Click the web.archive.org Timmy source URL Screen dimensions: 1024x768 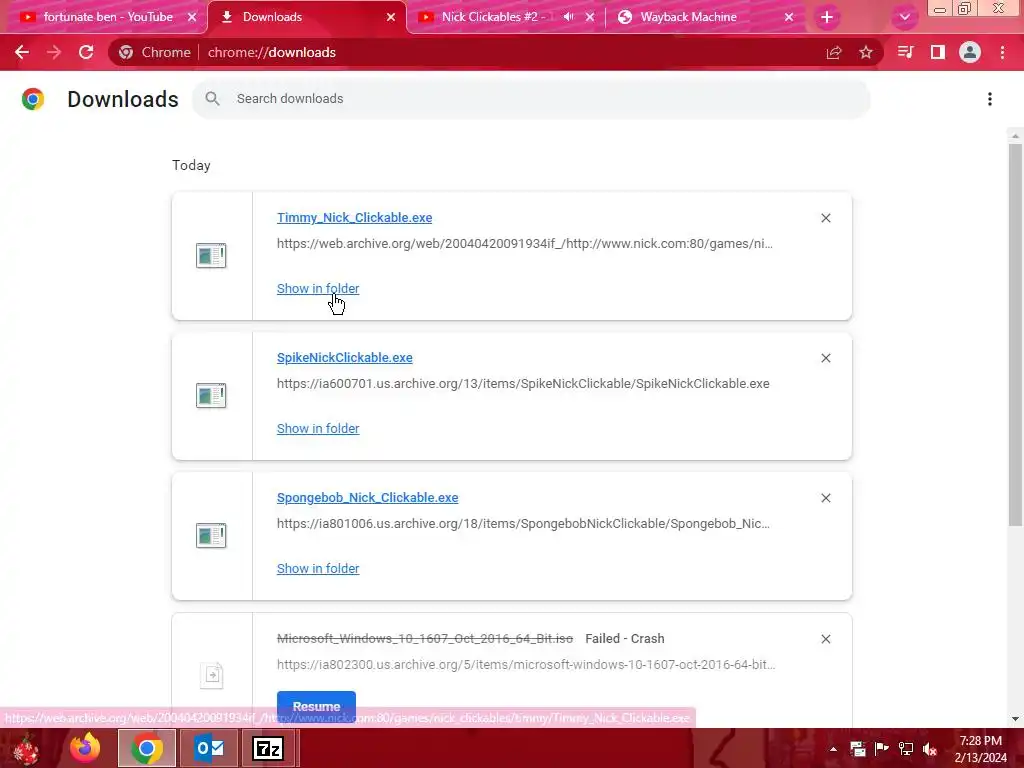point(524,244)
